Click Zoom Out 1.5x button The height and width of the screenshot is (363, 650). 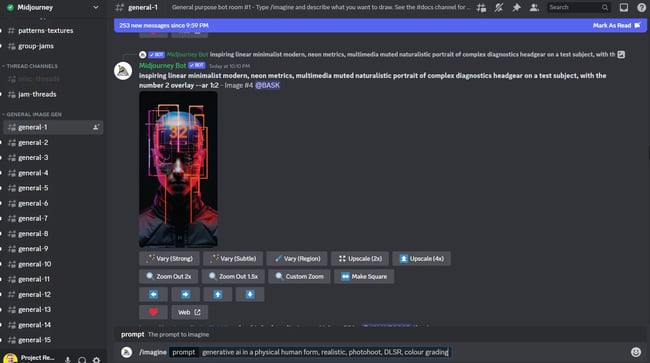coord(233,276)
